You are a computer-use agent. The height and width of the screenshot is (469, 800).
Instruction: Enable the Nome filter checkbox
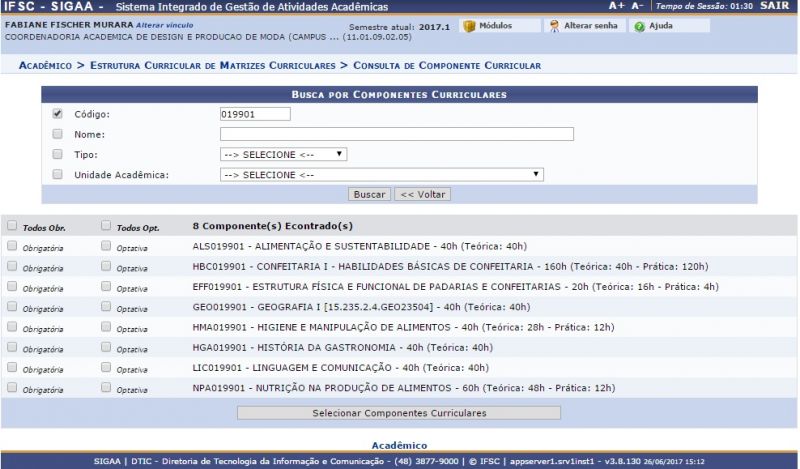coord(57,134)
